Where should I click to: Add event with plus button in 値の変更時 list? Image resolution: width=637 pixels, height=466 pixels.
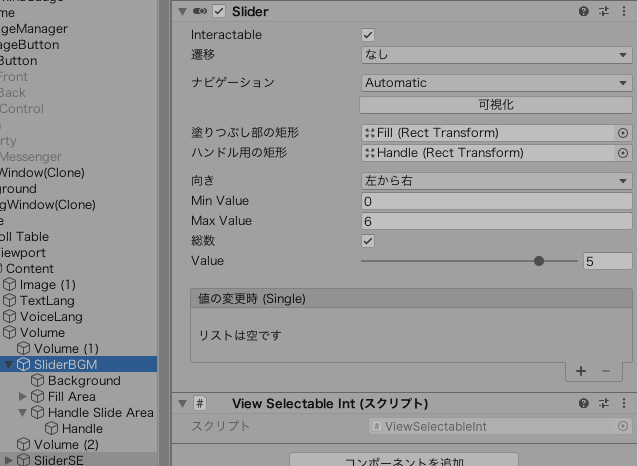point(581,371)
